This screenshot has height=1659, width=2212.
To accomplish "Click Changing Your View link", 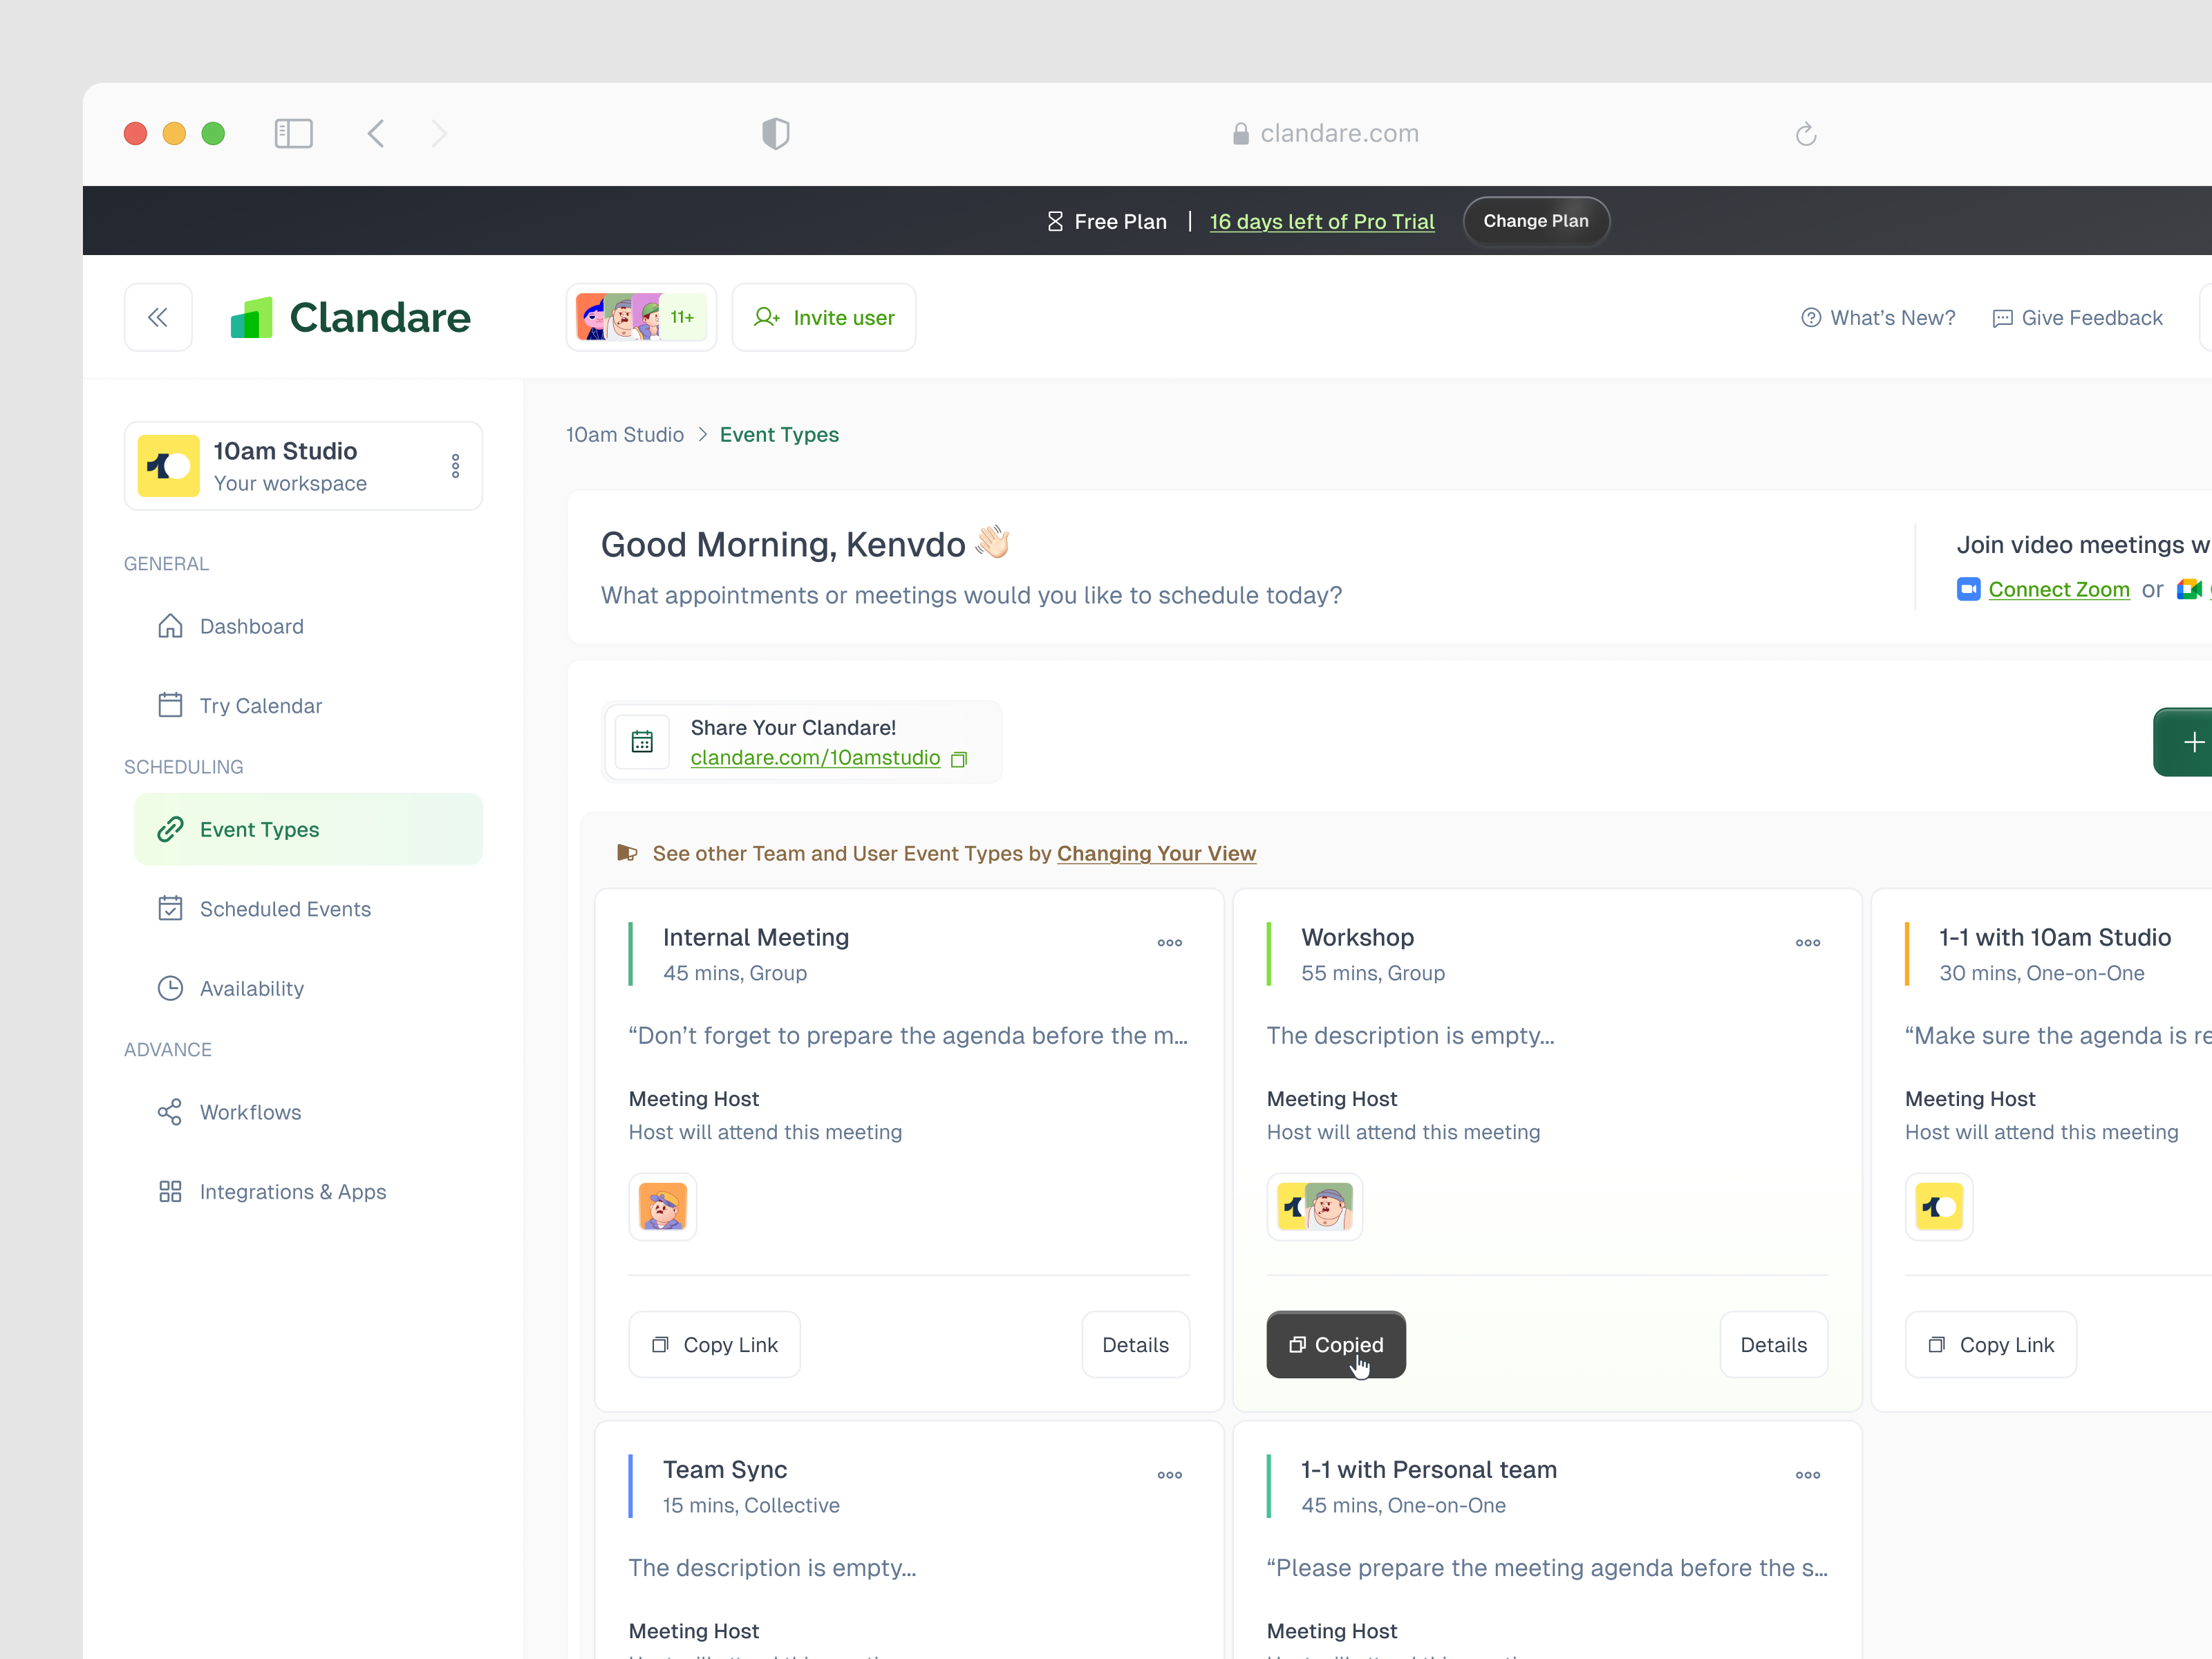I will [x=1156, y=854].
